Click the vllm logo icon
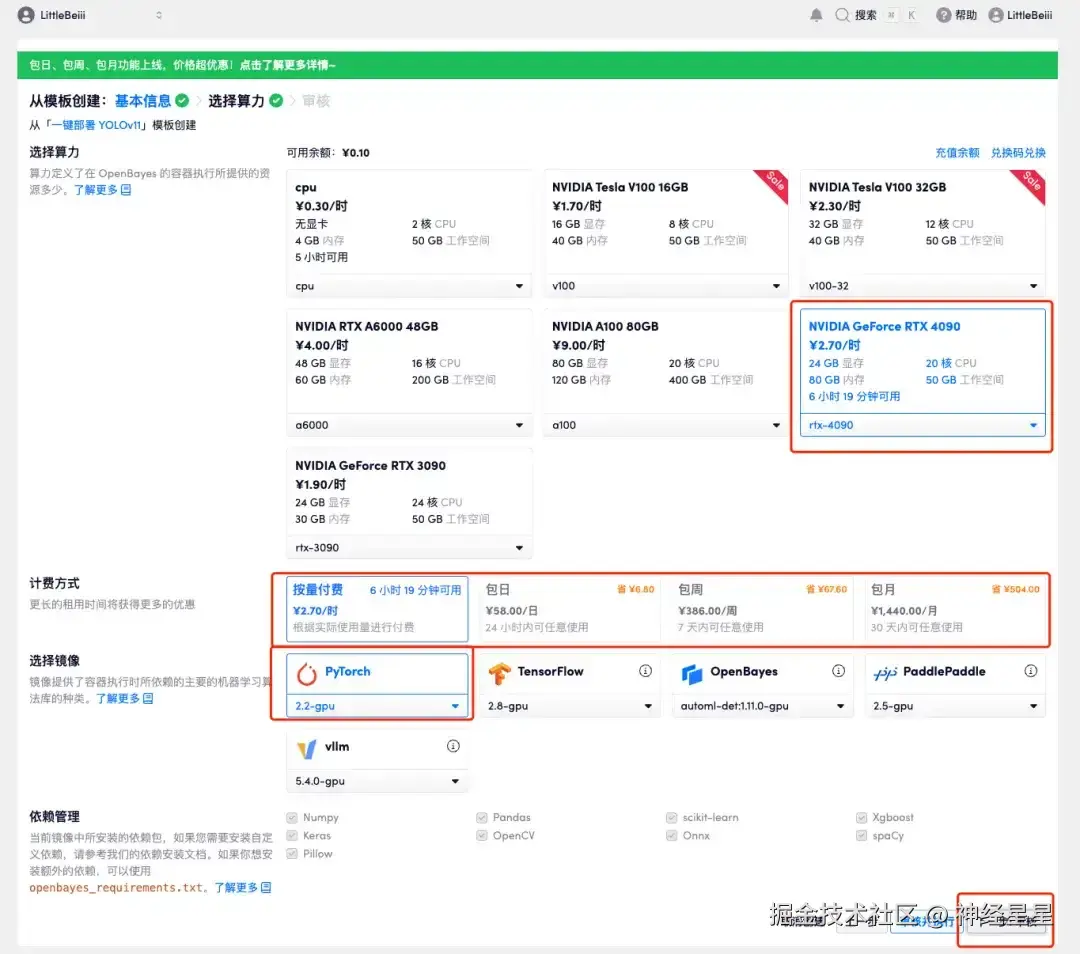Viewport: 1080px width, 954px height. [x=307, y=748]
